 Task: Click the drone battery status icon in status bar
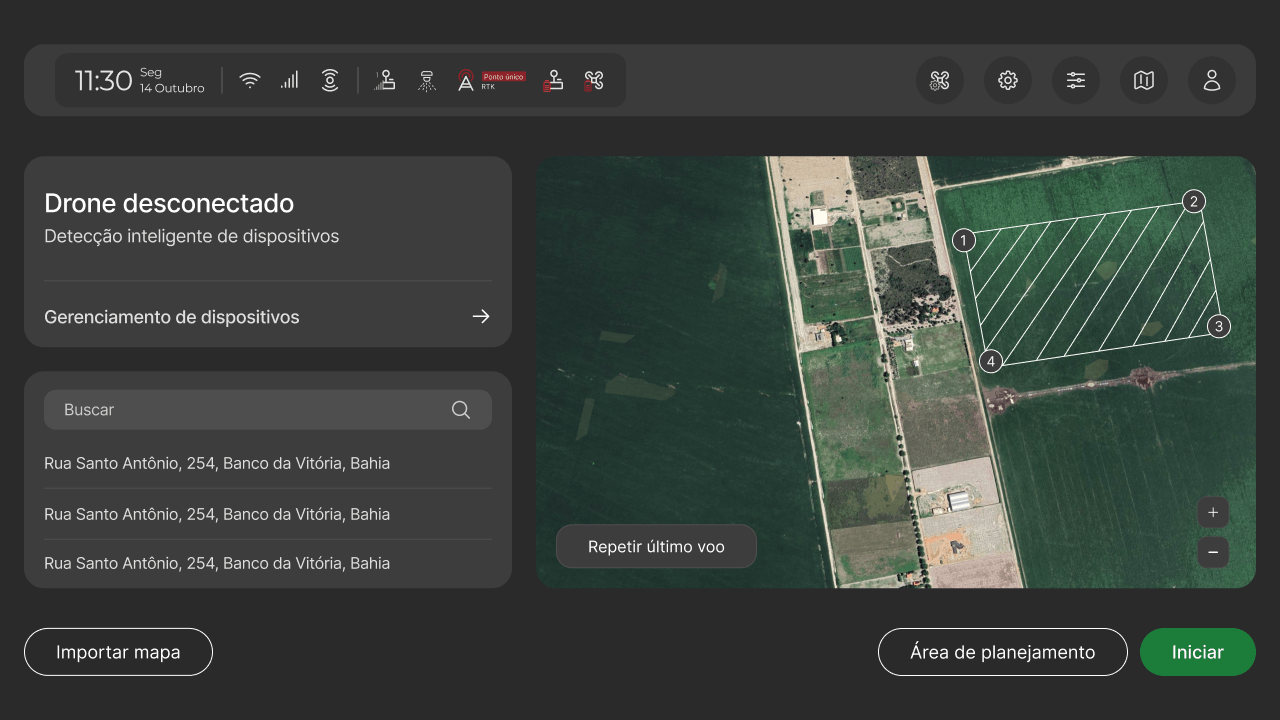coord(594,80)
